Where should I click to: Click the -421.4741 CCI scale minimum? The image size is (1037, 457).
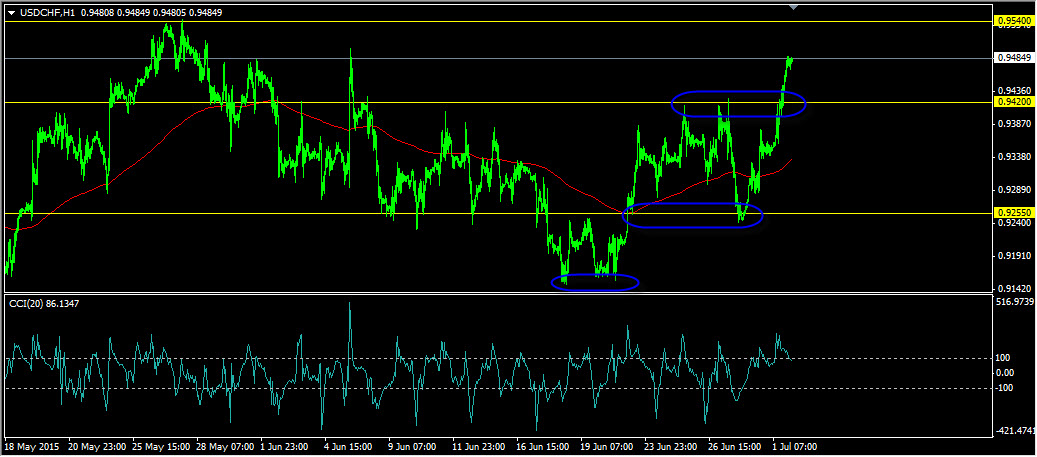1015,431
